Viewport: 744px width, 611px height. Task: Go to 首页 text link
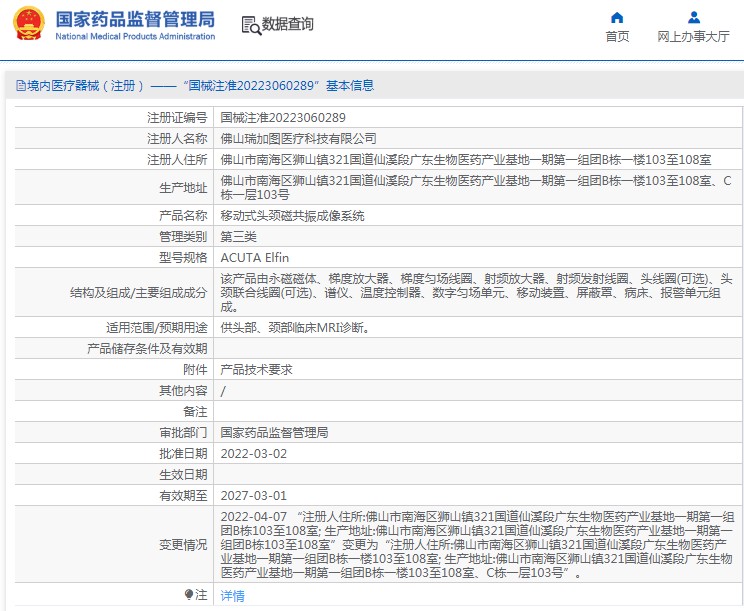click(617, 37)
